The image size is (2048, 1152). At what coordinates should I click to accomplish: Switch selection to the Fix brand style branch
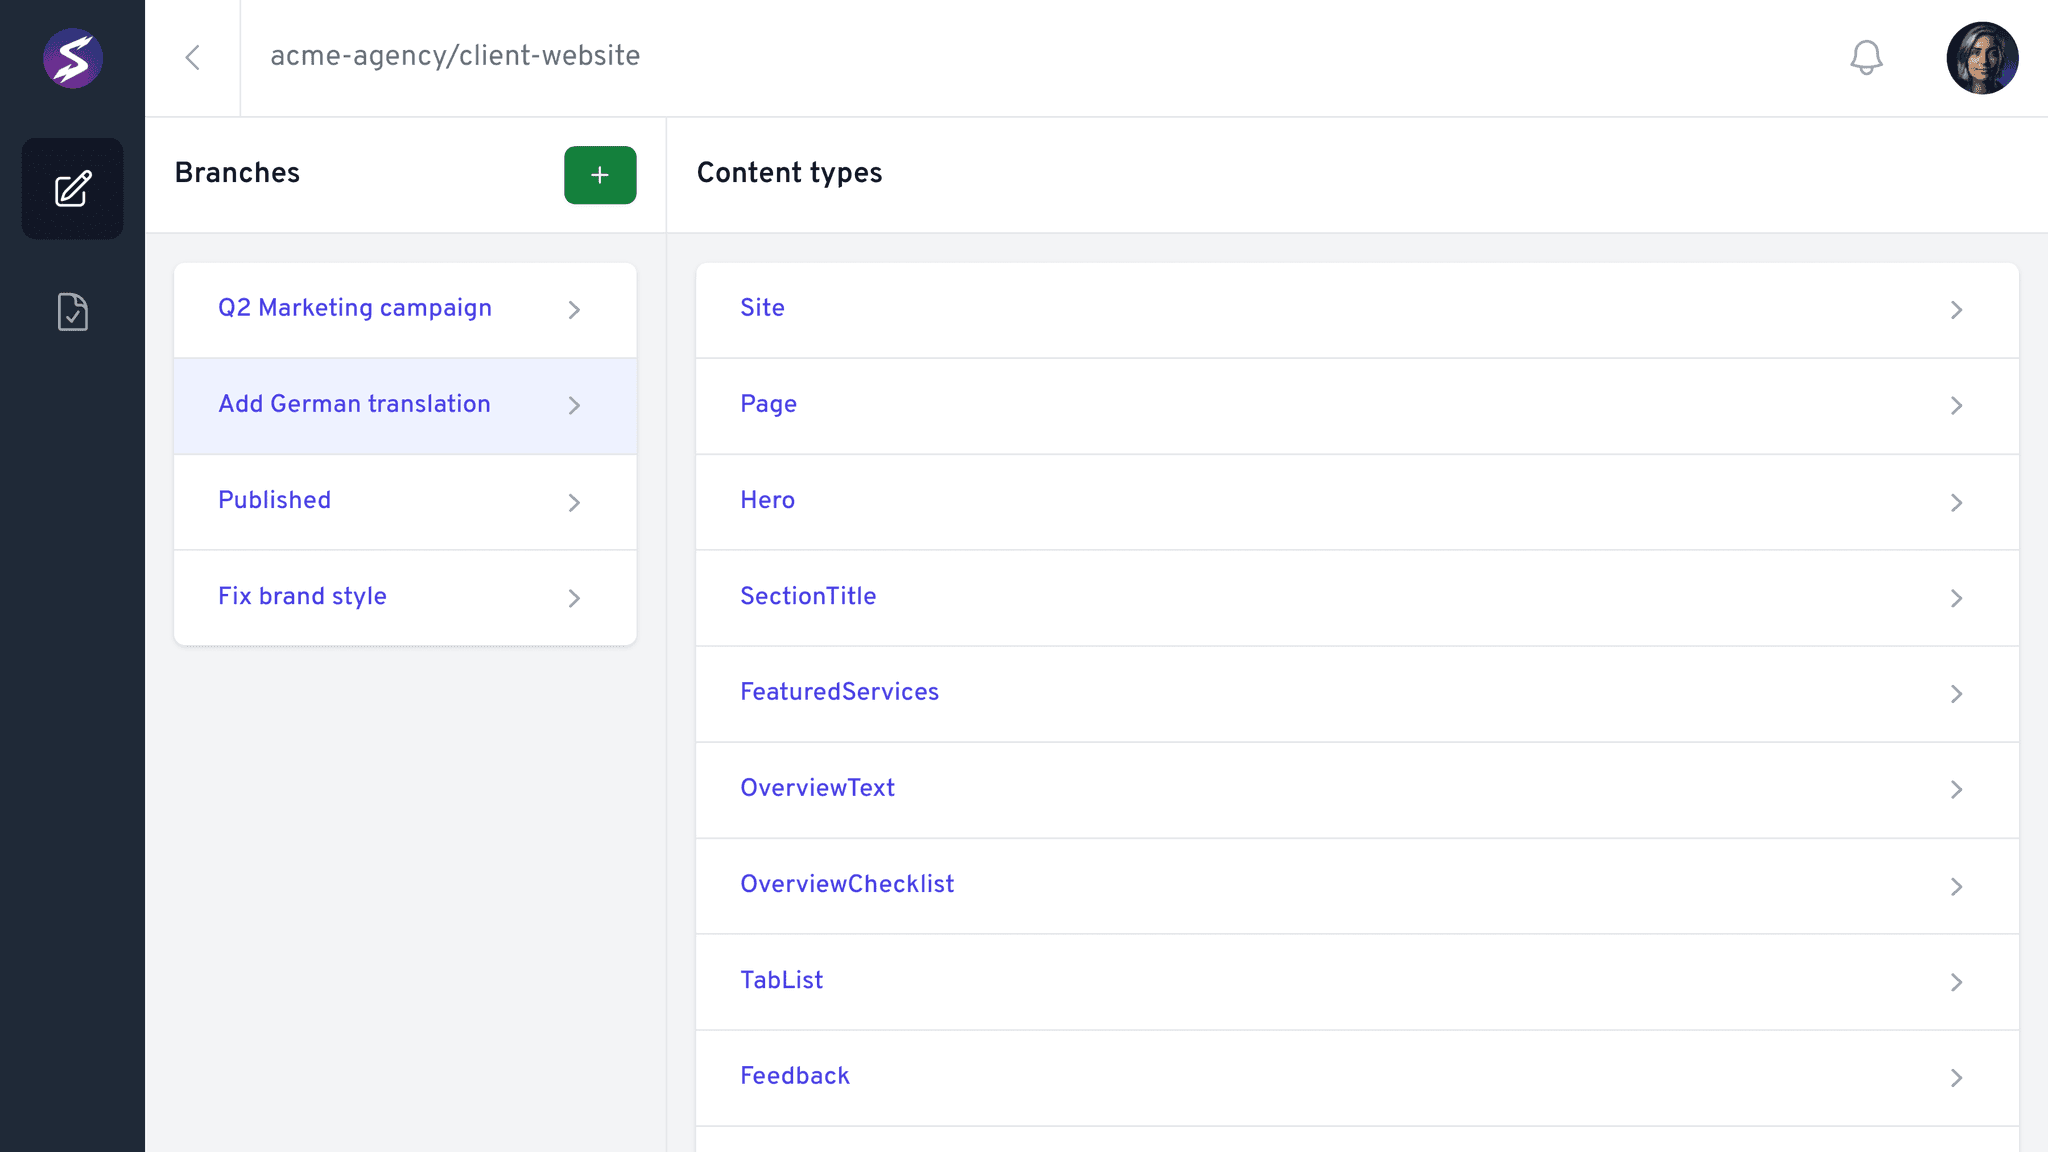click(302, 597)
